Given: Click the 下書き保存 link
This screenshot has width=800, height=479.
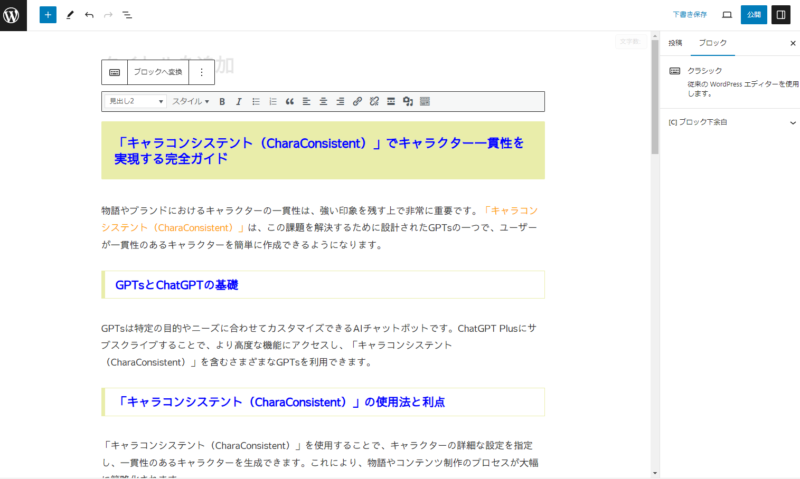Looking at the screenshot, I should tap(689, 15).
